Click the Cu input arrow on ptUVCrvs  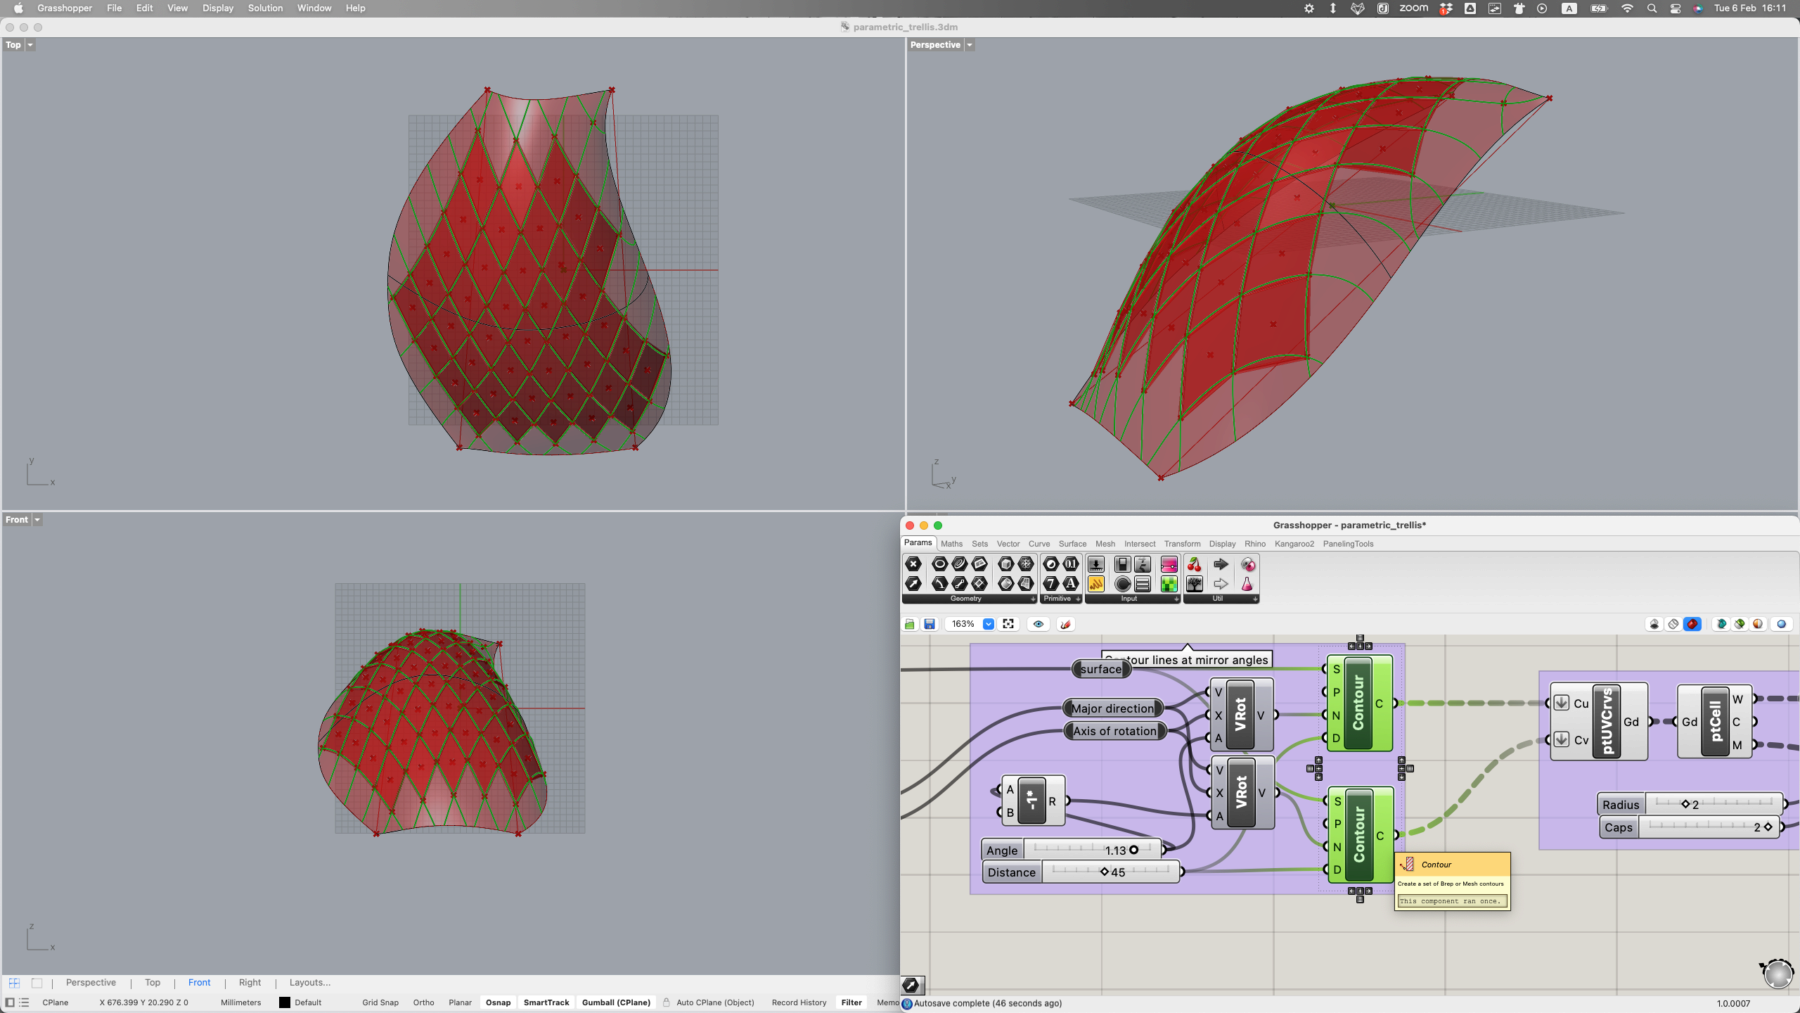point(1561,703)
